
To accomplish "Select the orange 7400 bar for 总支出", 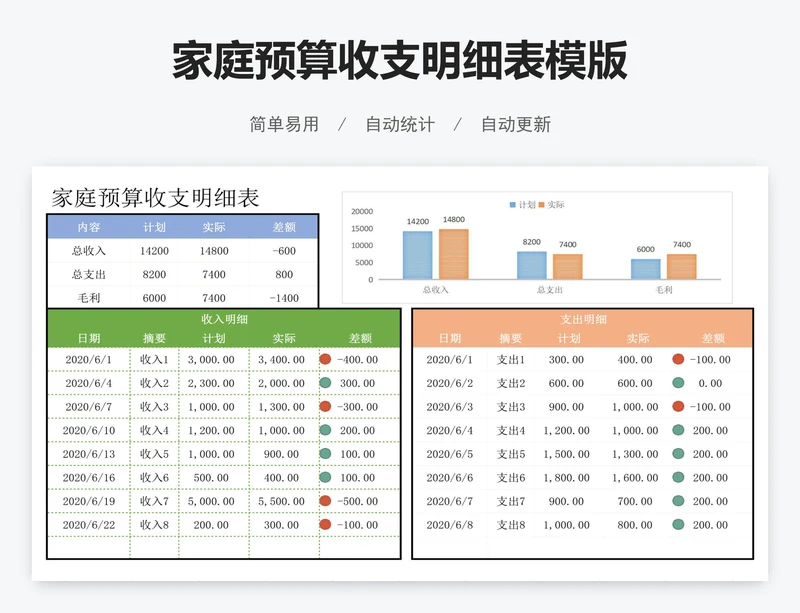I will (567, 267).
